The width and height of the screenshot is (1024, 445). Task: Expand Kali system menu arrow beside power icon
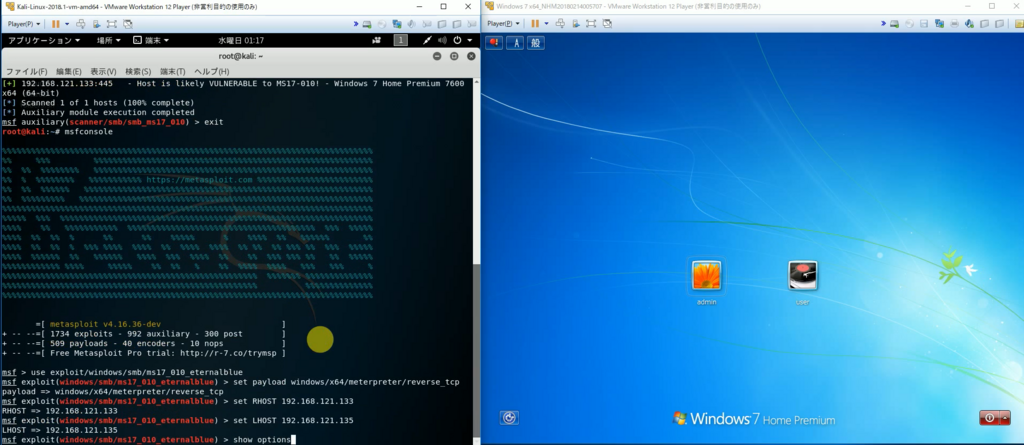coord(469,40)
